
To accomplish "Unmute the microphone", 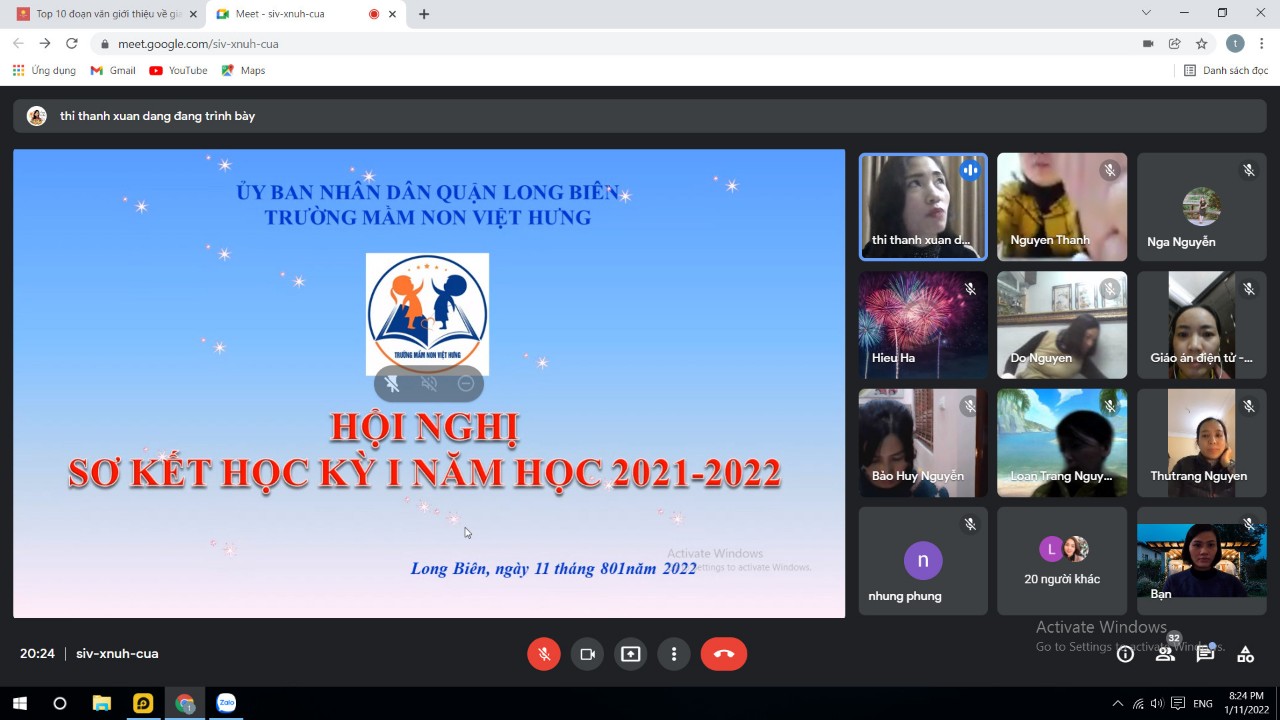I will [x=544, y=654].
